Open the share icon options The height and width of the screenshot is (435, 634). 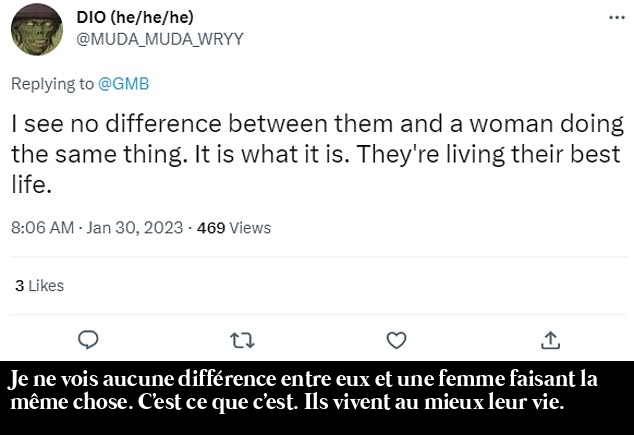pyautogui.click(x=550, y=340)
